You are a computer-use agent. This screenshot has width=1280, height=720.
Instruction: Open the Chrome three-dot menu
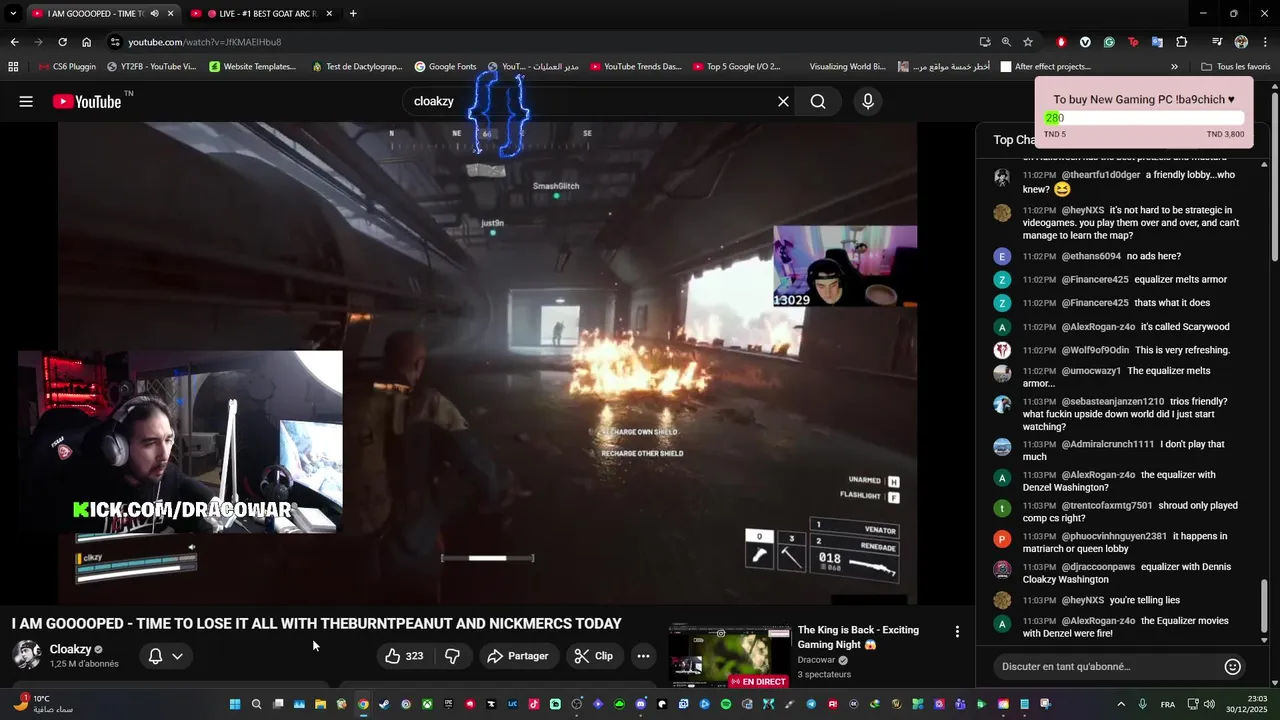pos(1265,42)
